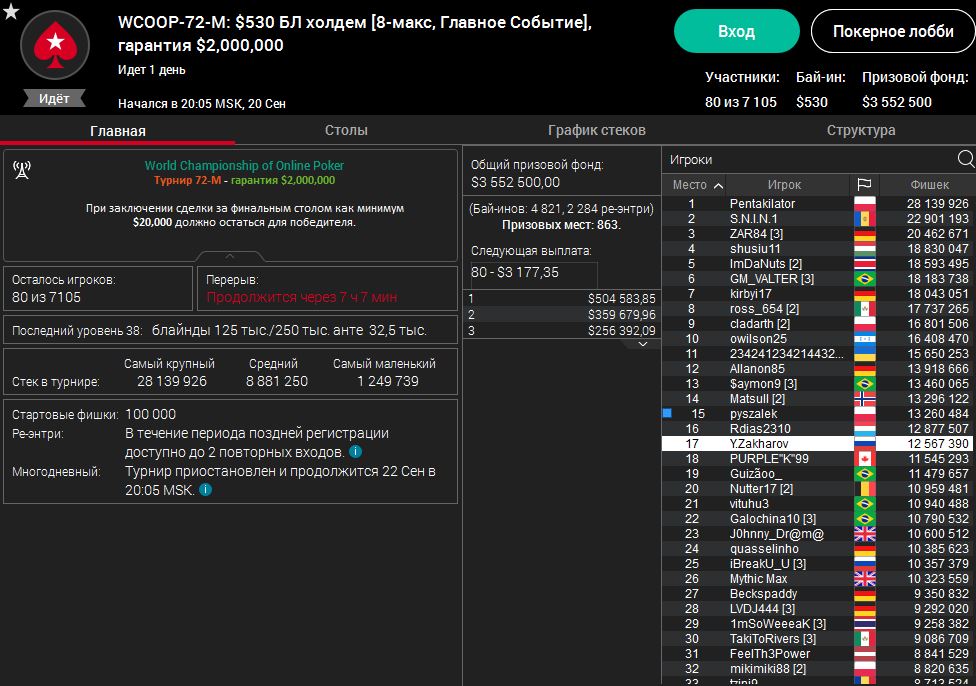Select player kirbyi17
This screenshot has height=686, width=976.
coord(817,293)
